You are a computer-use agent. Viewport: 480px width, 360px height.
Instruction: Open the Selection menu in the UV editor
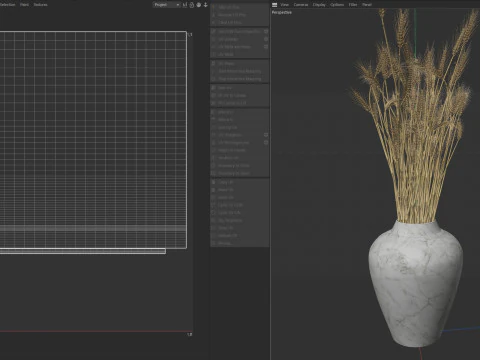pos(8,5)
